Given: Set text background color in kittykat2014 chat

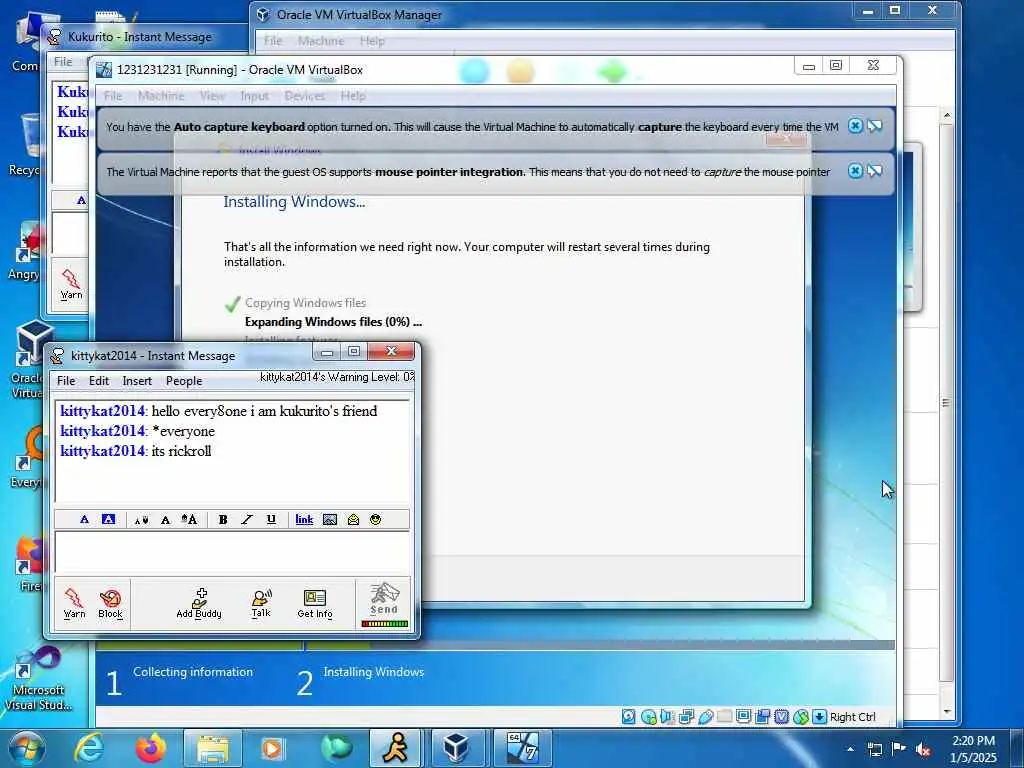Looking at the screenshot, I should pyautogui.click(x=108, y=519).
